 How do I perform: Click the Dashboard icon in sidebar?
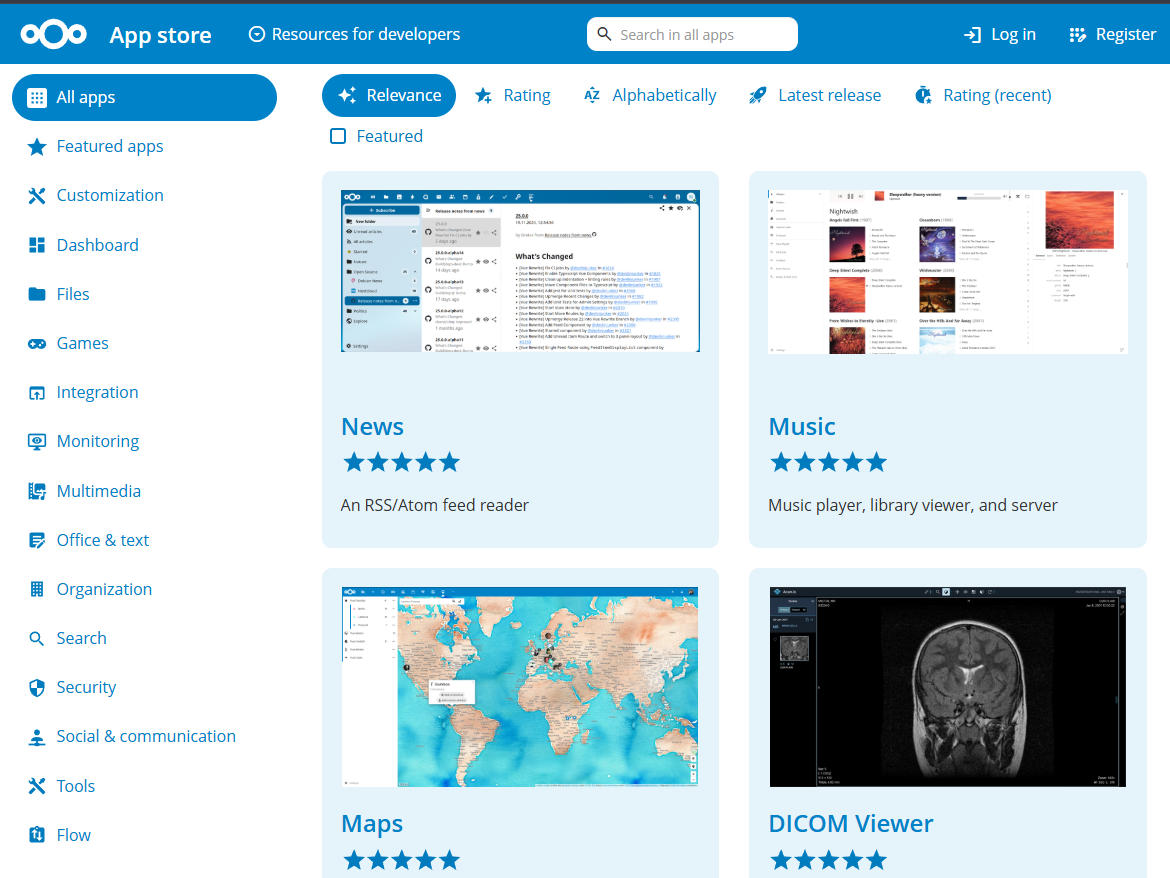click(x=37, y=245)
